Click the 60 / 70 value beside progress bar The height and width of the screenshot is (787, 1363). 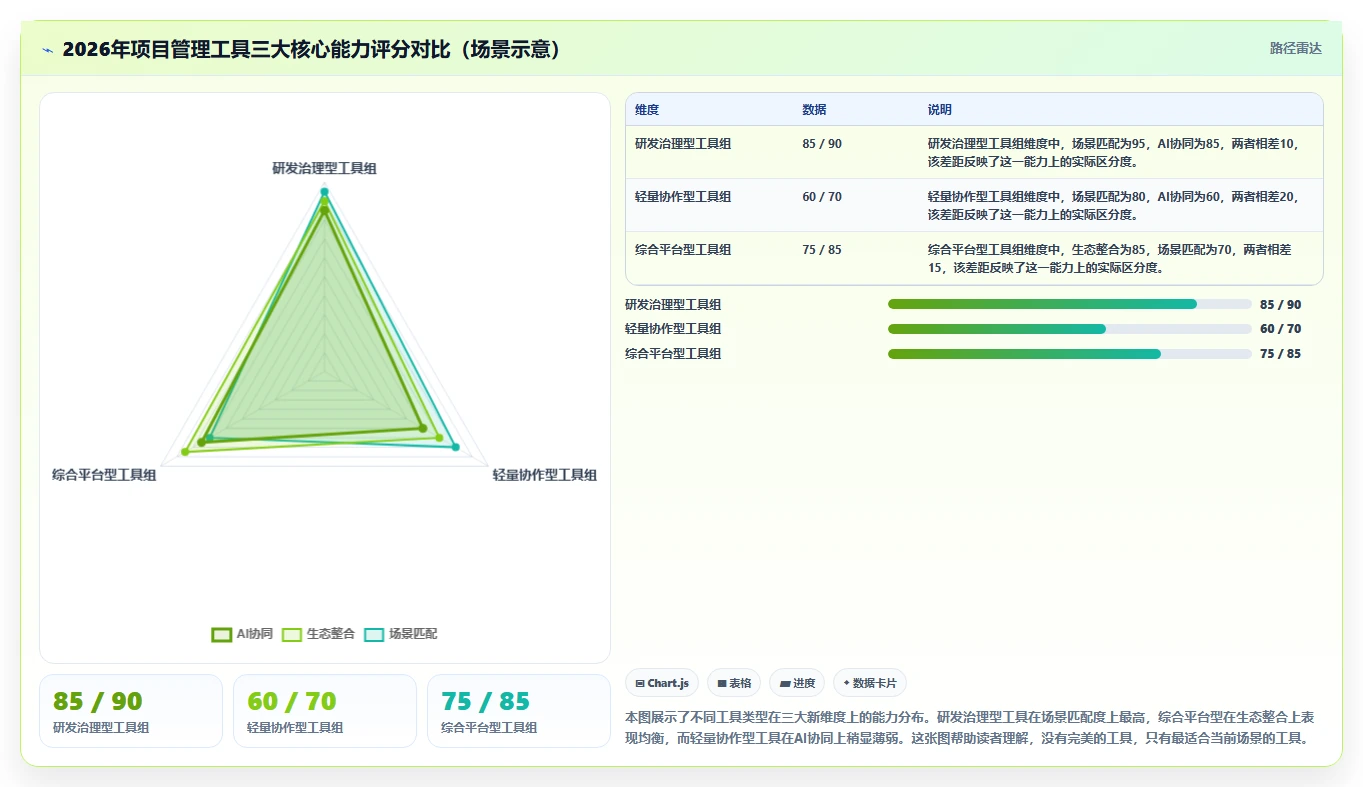(x=1281, y=329)
